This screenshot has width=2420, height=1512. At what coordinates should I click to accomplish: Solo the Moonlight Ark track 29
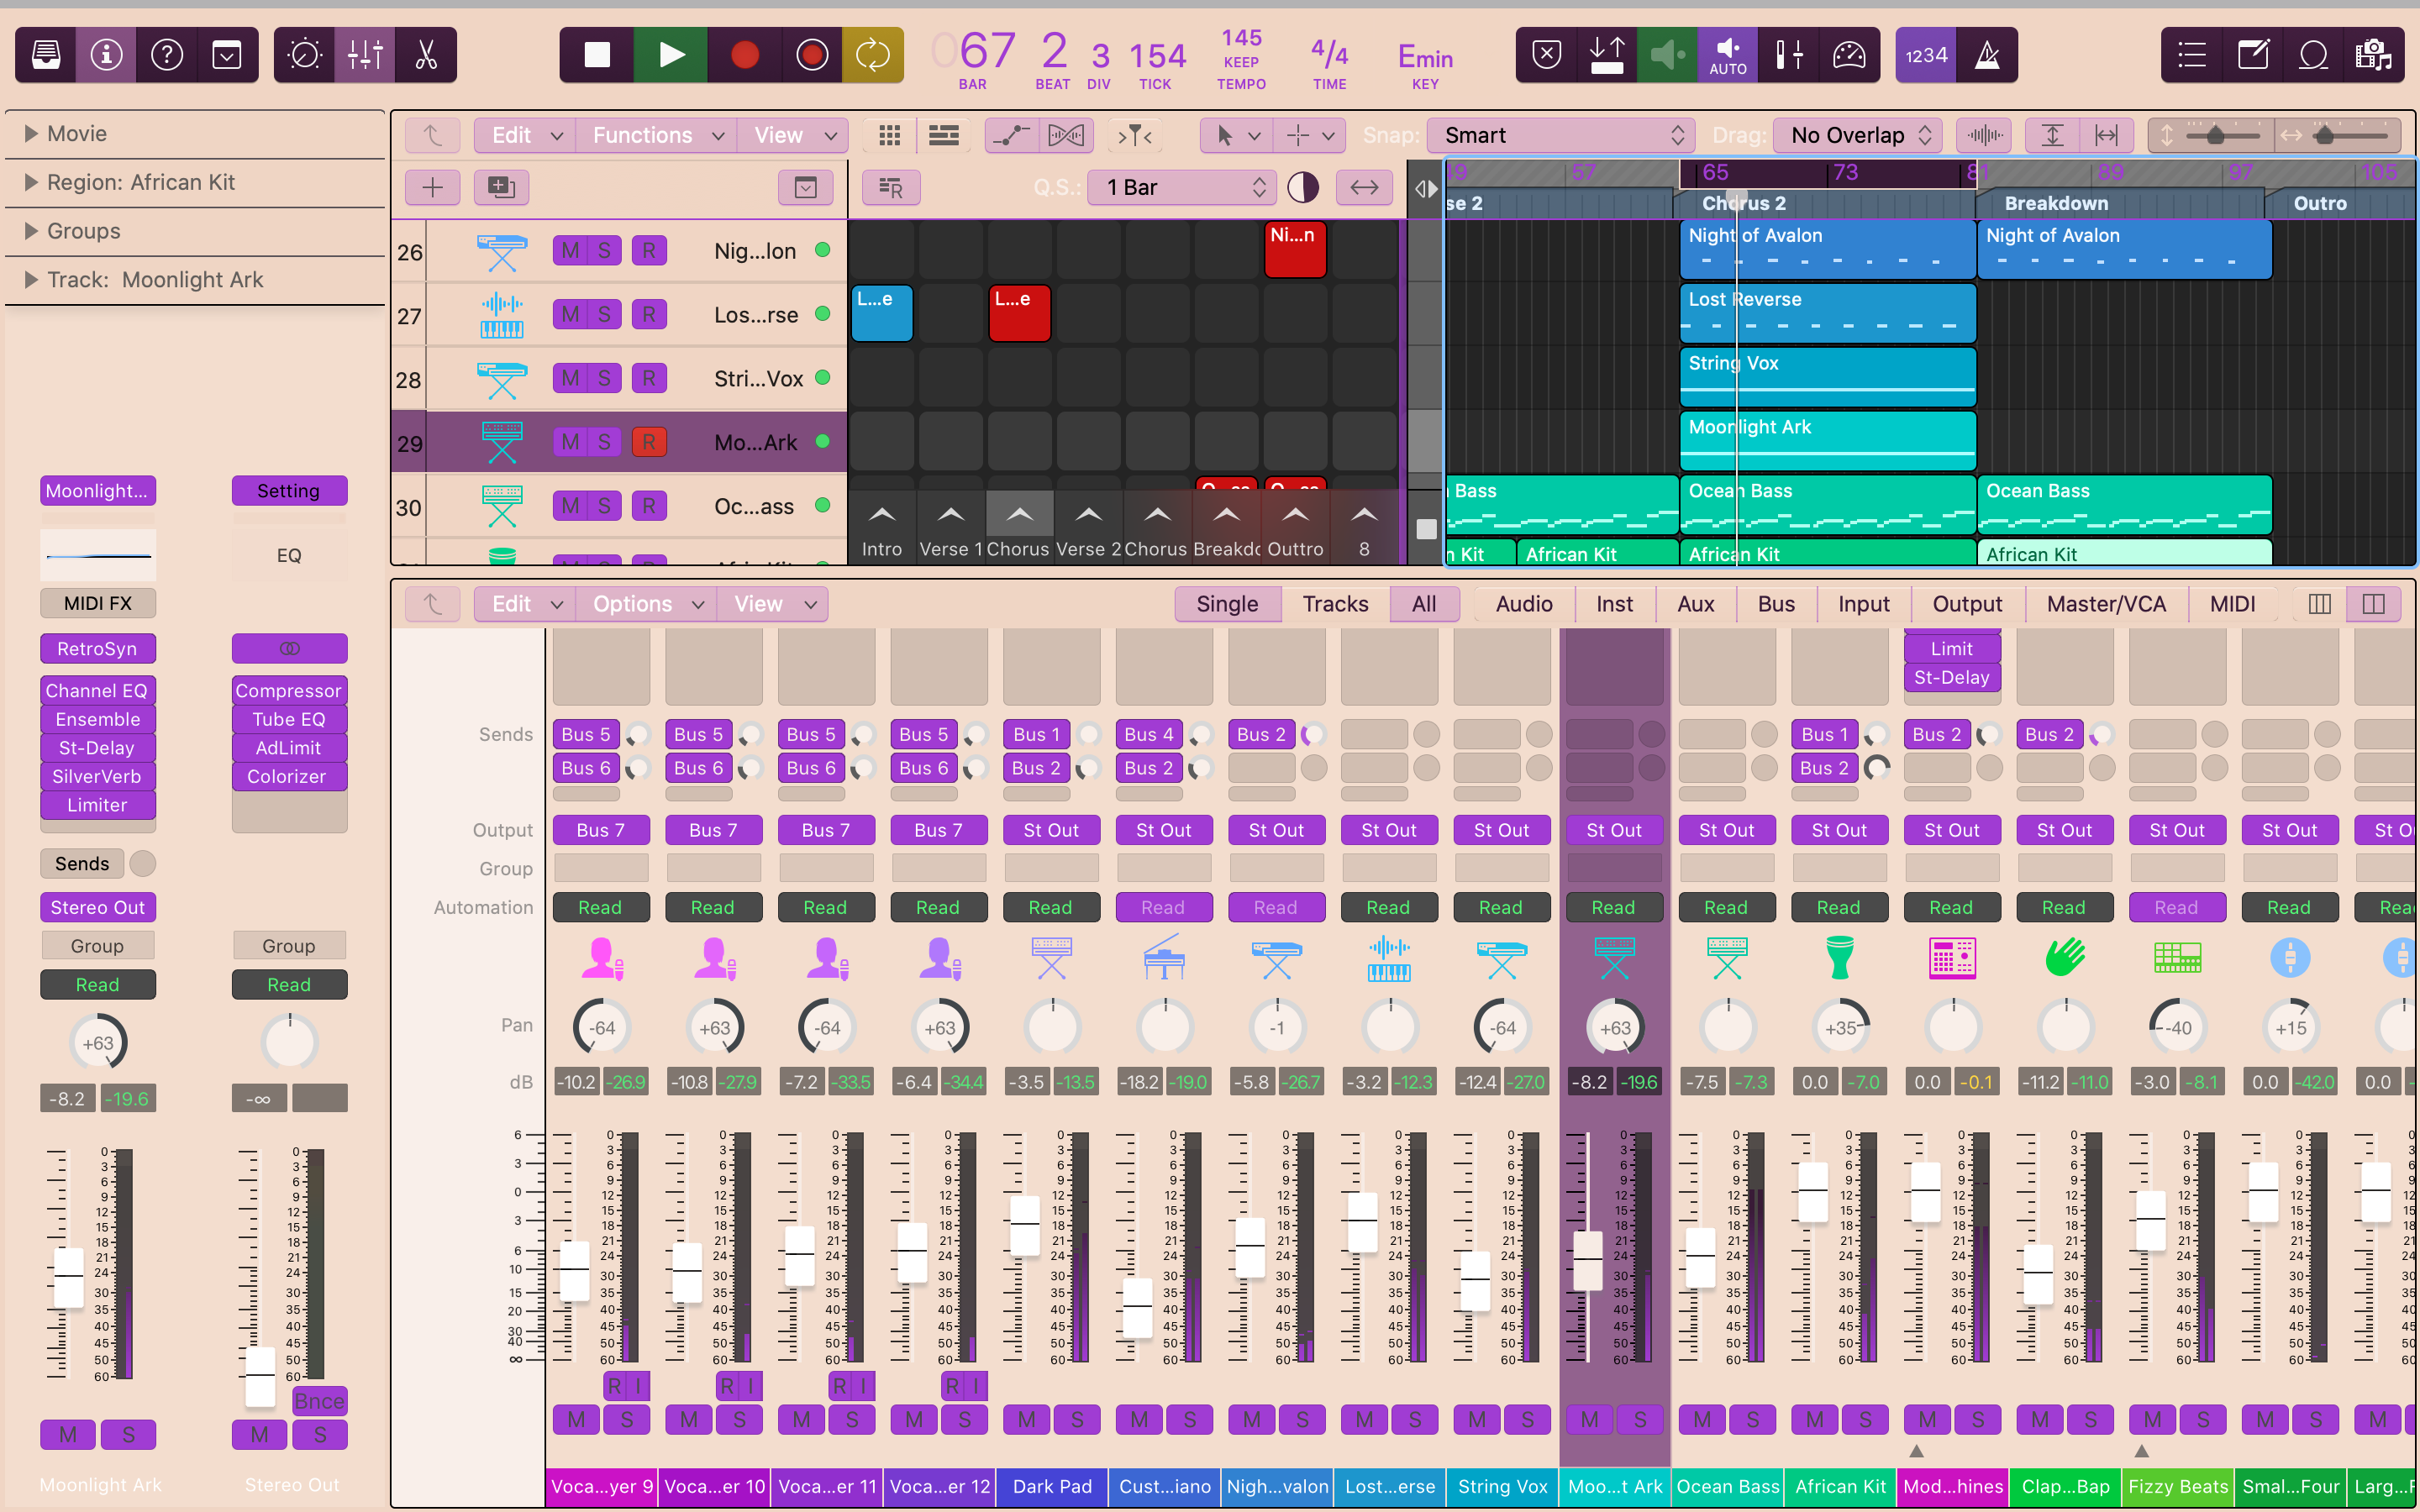604,442
